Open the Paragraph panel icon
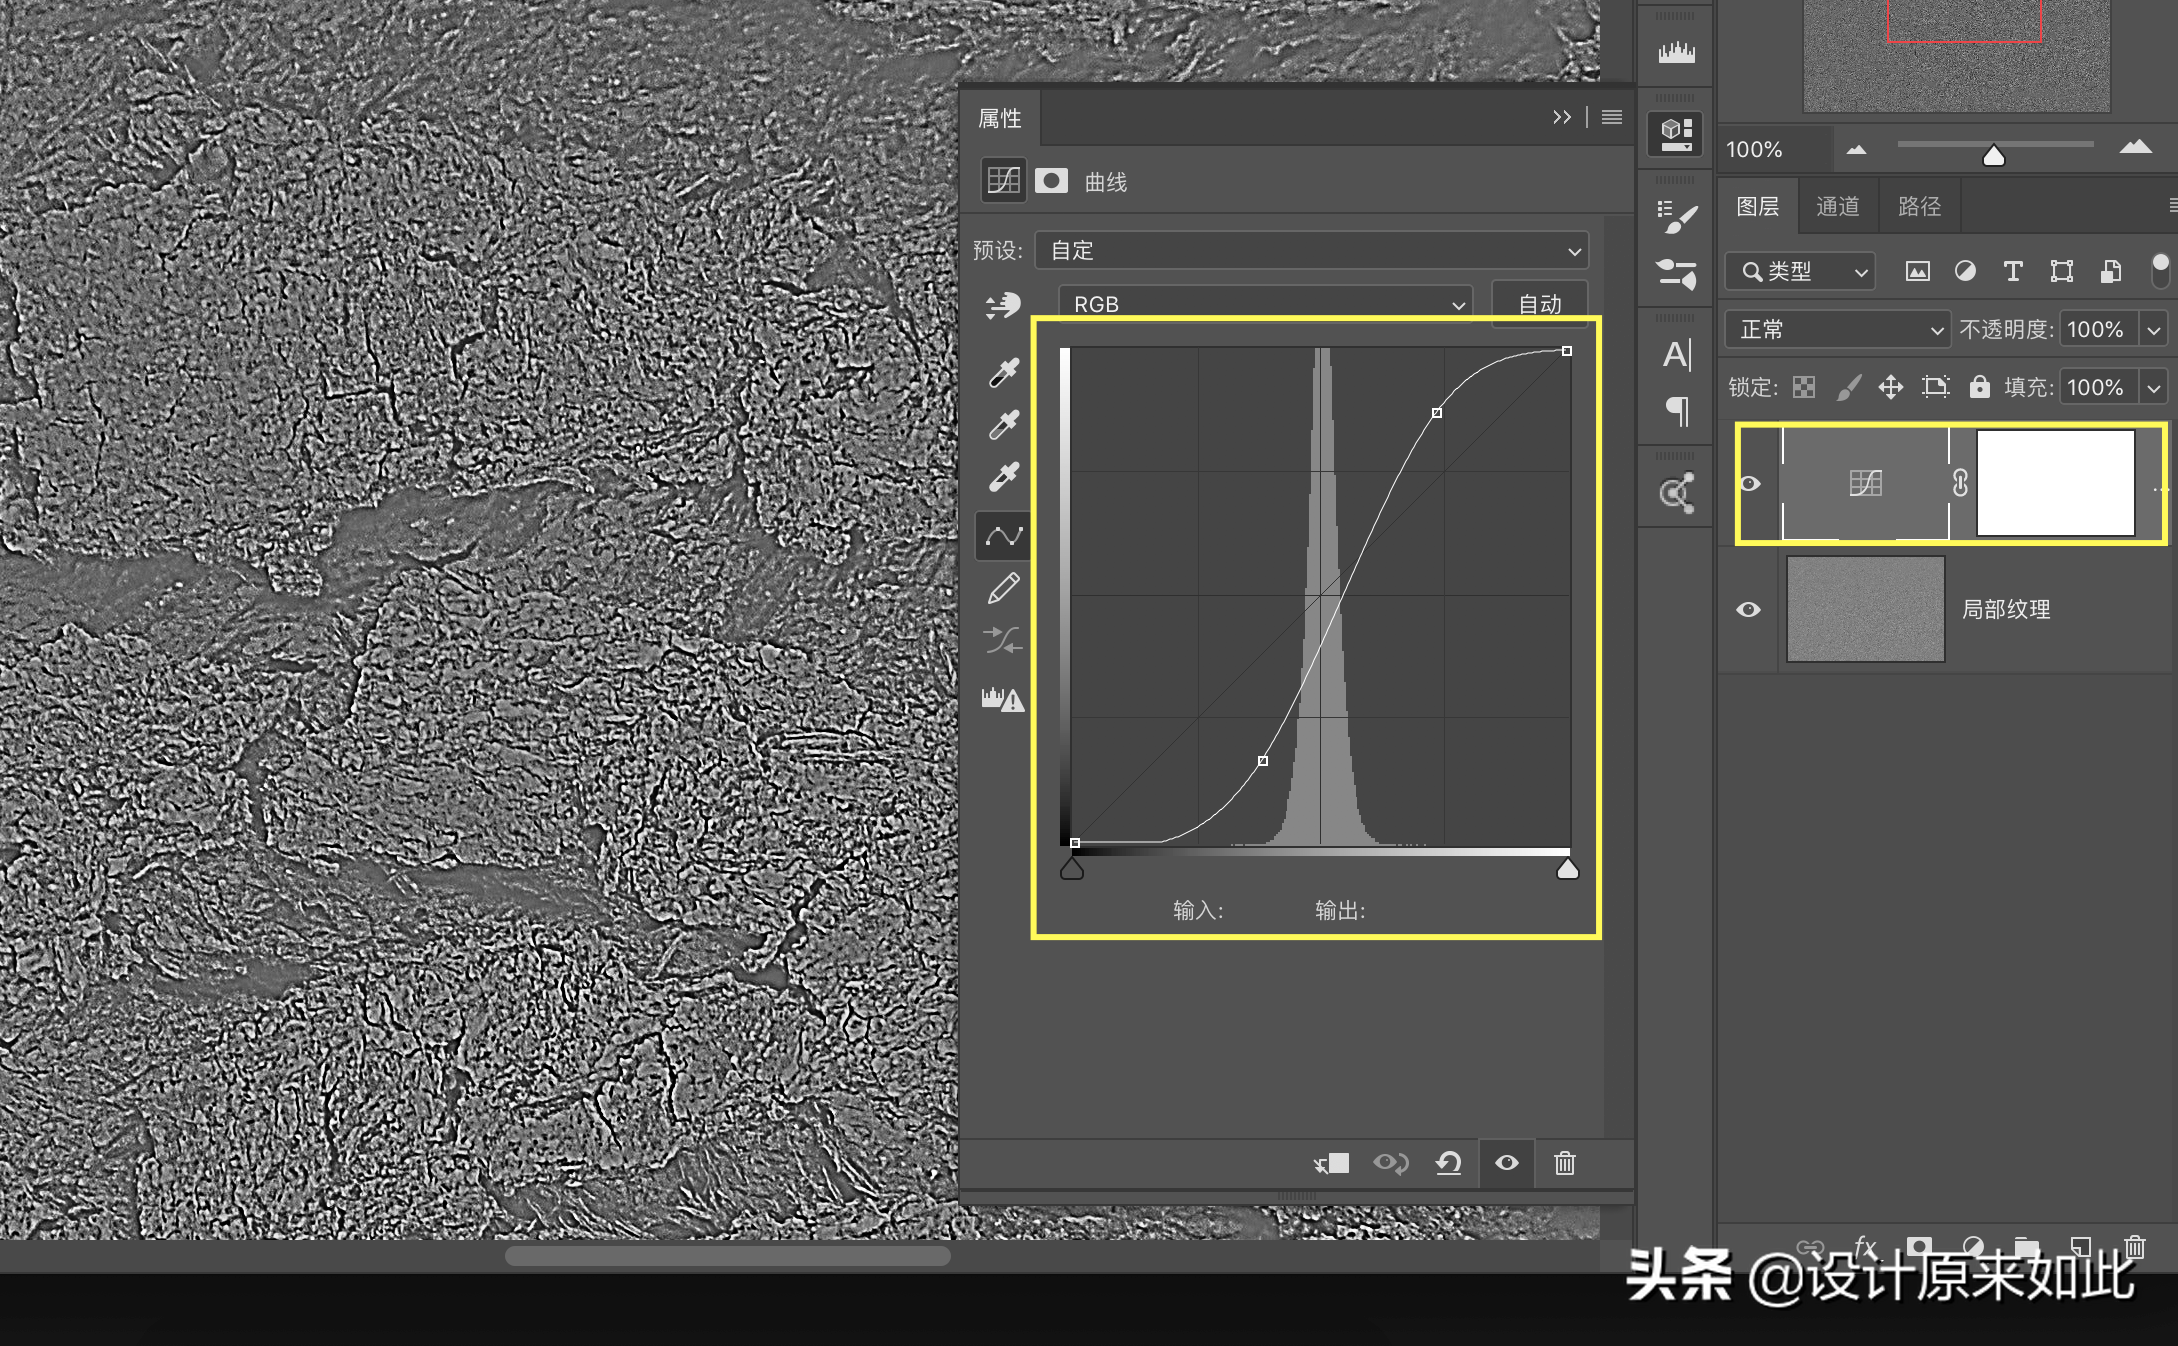 tap(1678, 411)
